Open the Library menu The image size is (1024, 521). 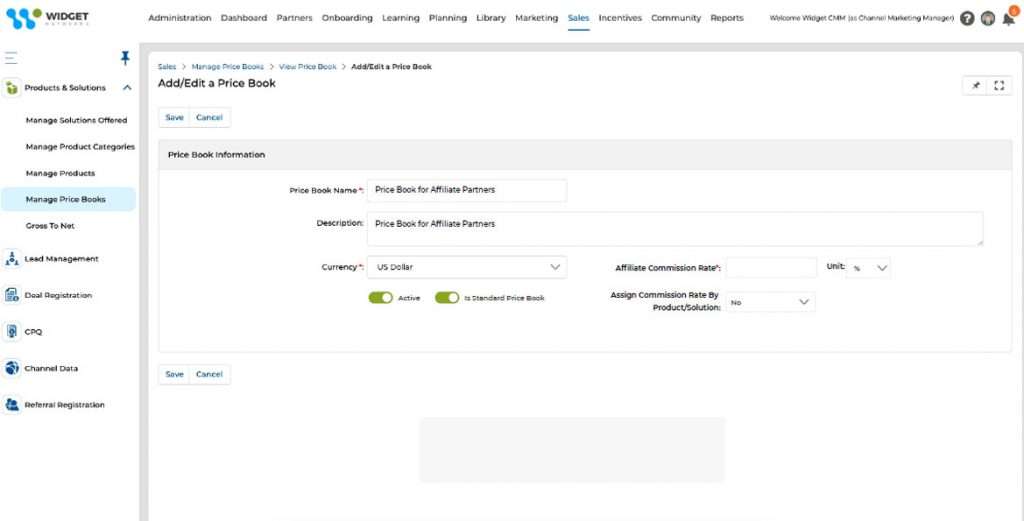tap(491, 18)
